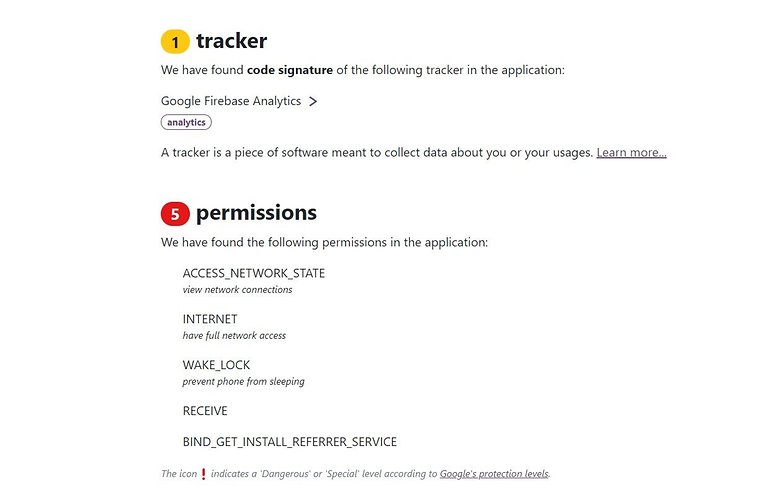Click the bold 'code signature' text
This screenshot has width=782, height=491.
pyautogui.click(x=290, y=70)
